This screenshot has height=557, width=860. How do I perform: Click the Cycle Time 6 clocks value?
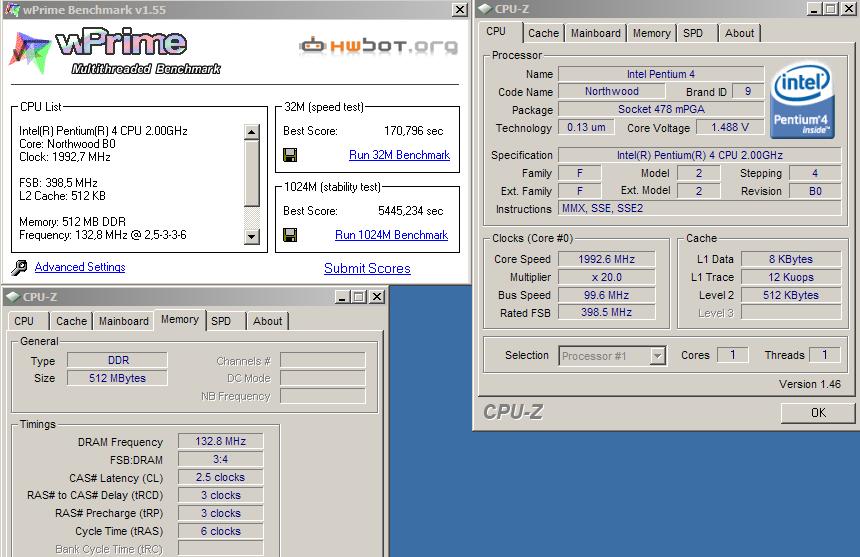coord(220,531)
